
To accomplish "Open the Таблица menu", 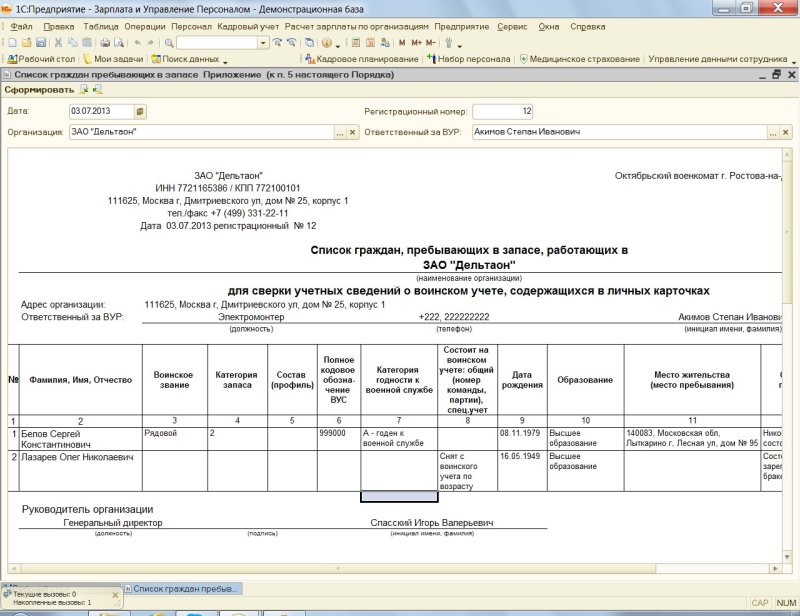I will pyautogui.click(x=101, y=27).
